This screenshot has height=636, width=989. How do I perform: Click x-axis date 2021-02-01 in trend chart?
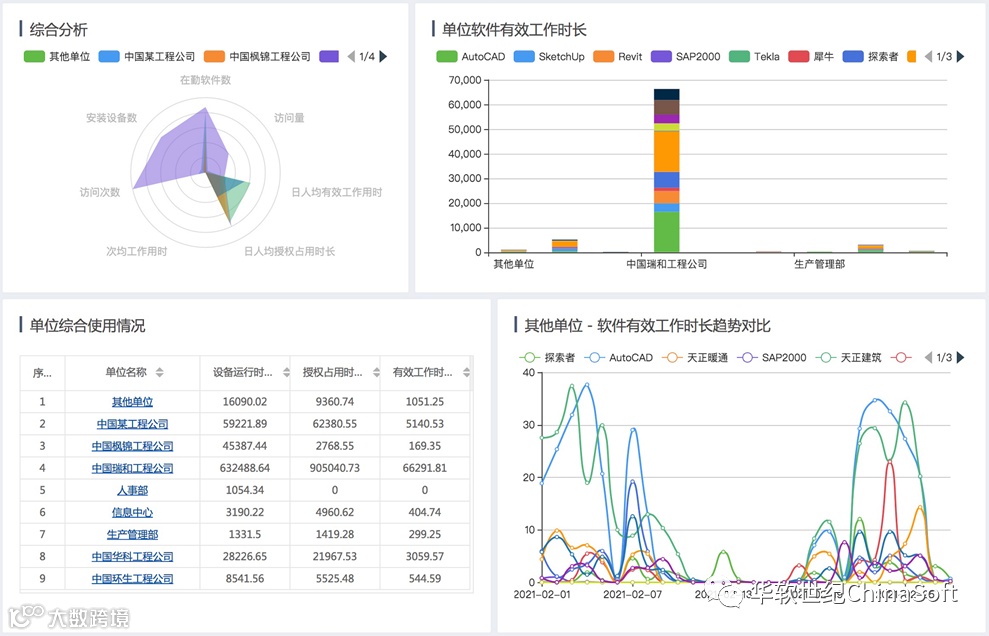point(542,594)
